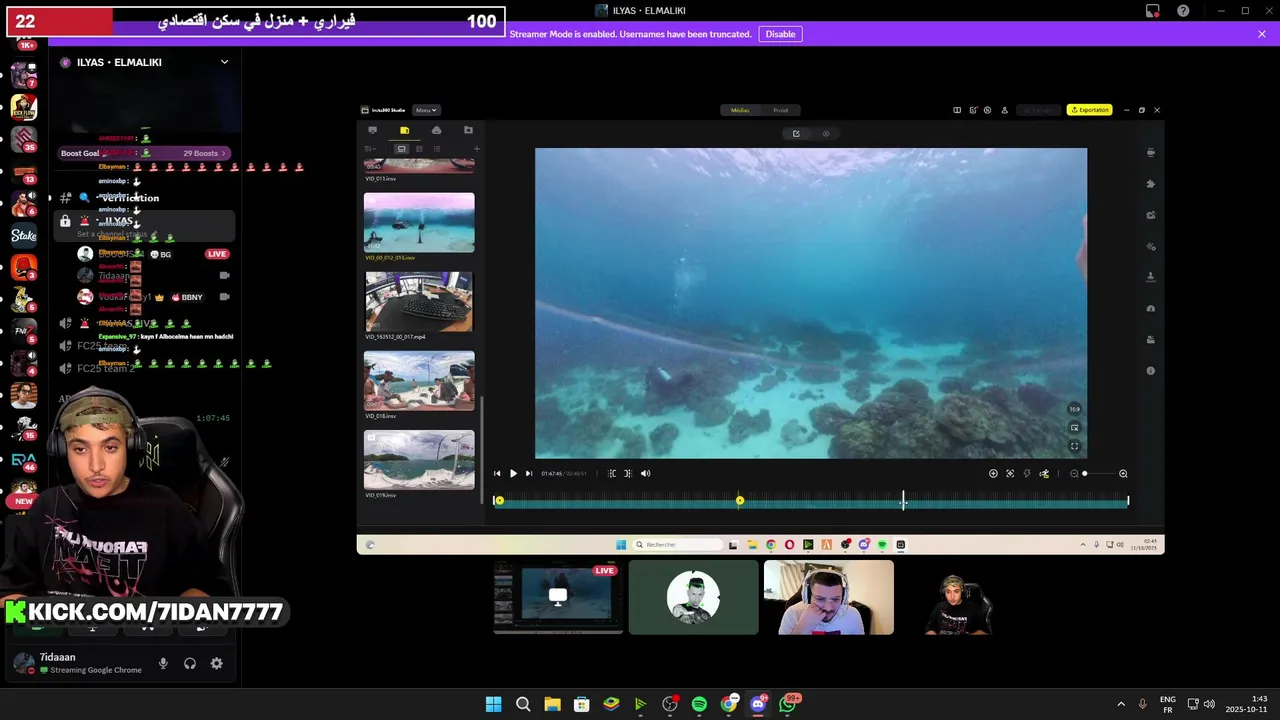
Task: Open Discord help question mark icon
Action: (1184, 11)
